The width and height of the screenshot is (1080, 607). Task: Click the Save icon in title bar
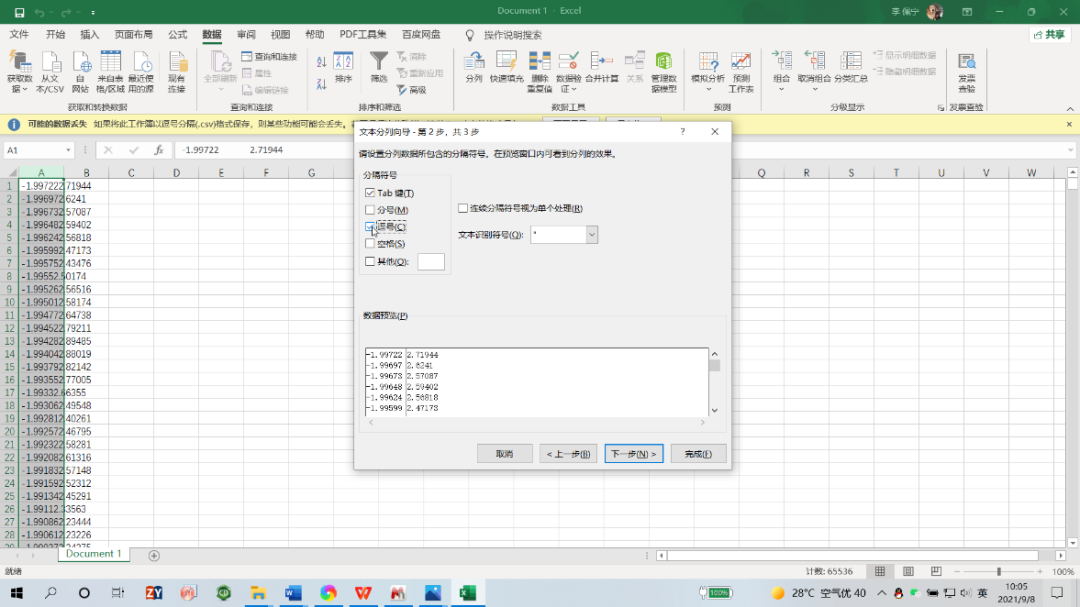19,12
